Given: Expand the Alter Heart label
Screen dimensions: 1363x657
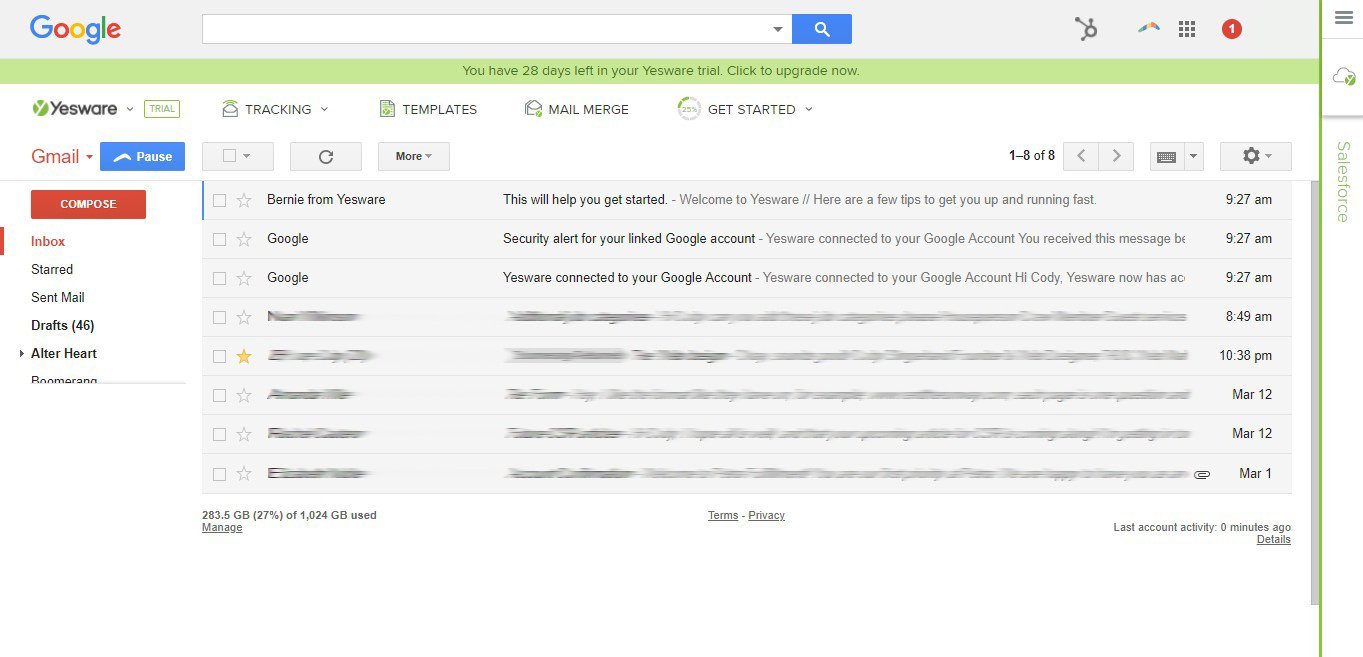Looking at the screenshot, I should 22,354.
